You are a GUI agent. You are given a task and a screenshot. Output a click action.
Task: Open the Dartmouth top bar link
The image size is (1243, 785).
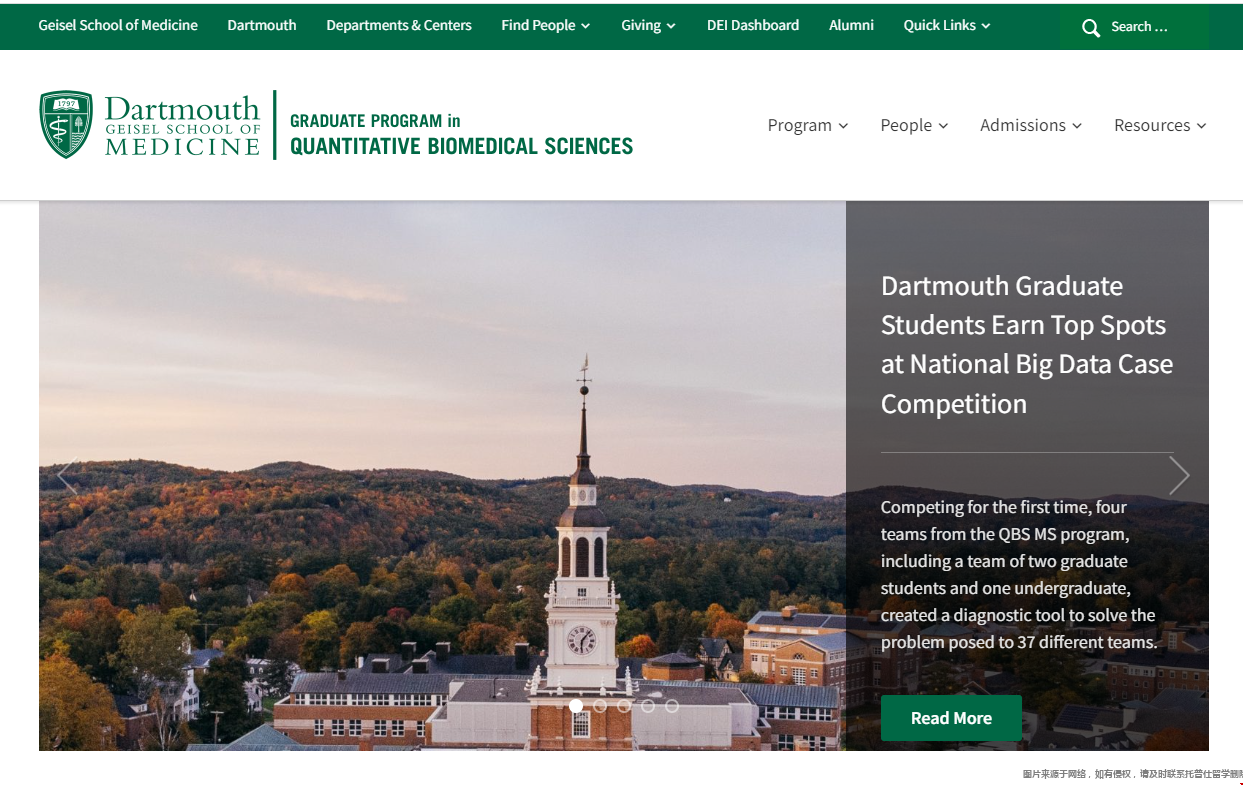[x=262, y=25]
